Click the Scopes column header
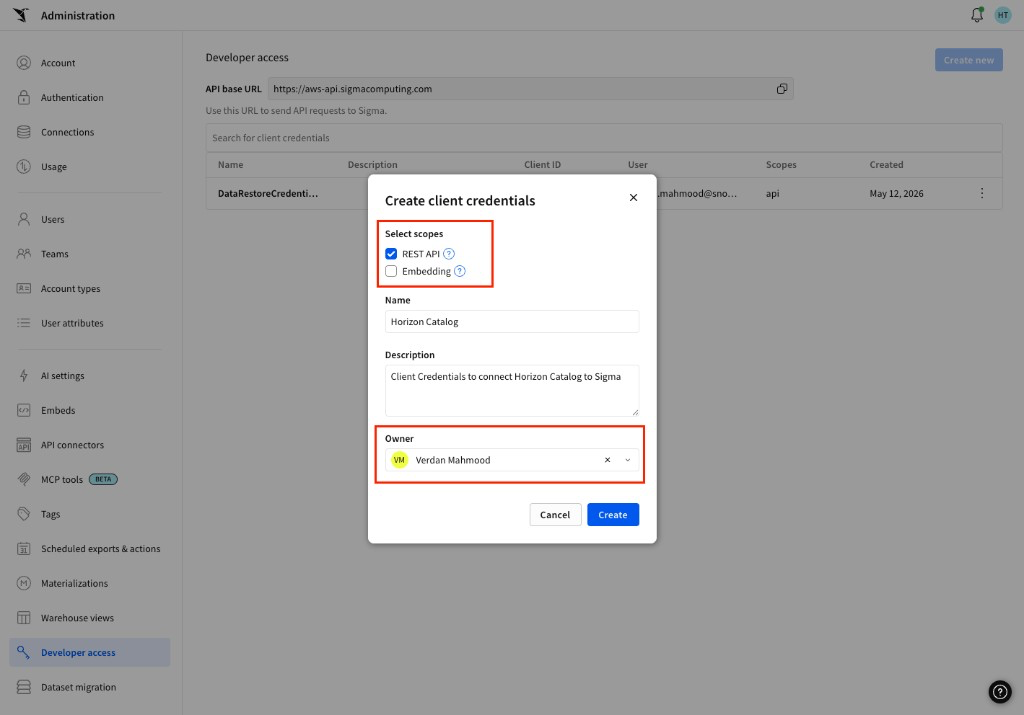 (x=781, y=165)
